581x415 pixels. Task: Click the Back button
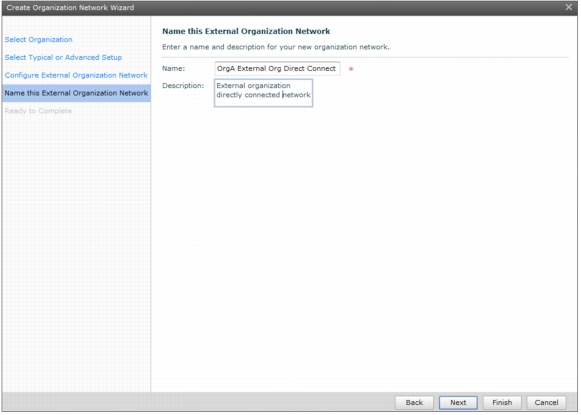pos(414,402)
